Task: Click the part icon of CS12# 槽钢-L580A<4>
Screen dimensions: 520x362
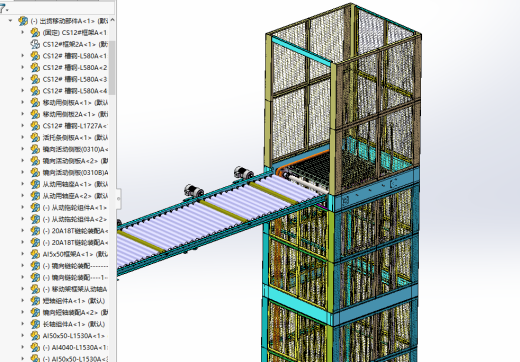Action: point(35,91)
